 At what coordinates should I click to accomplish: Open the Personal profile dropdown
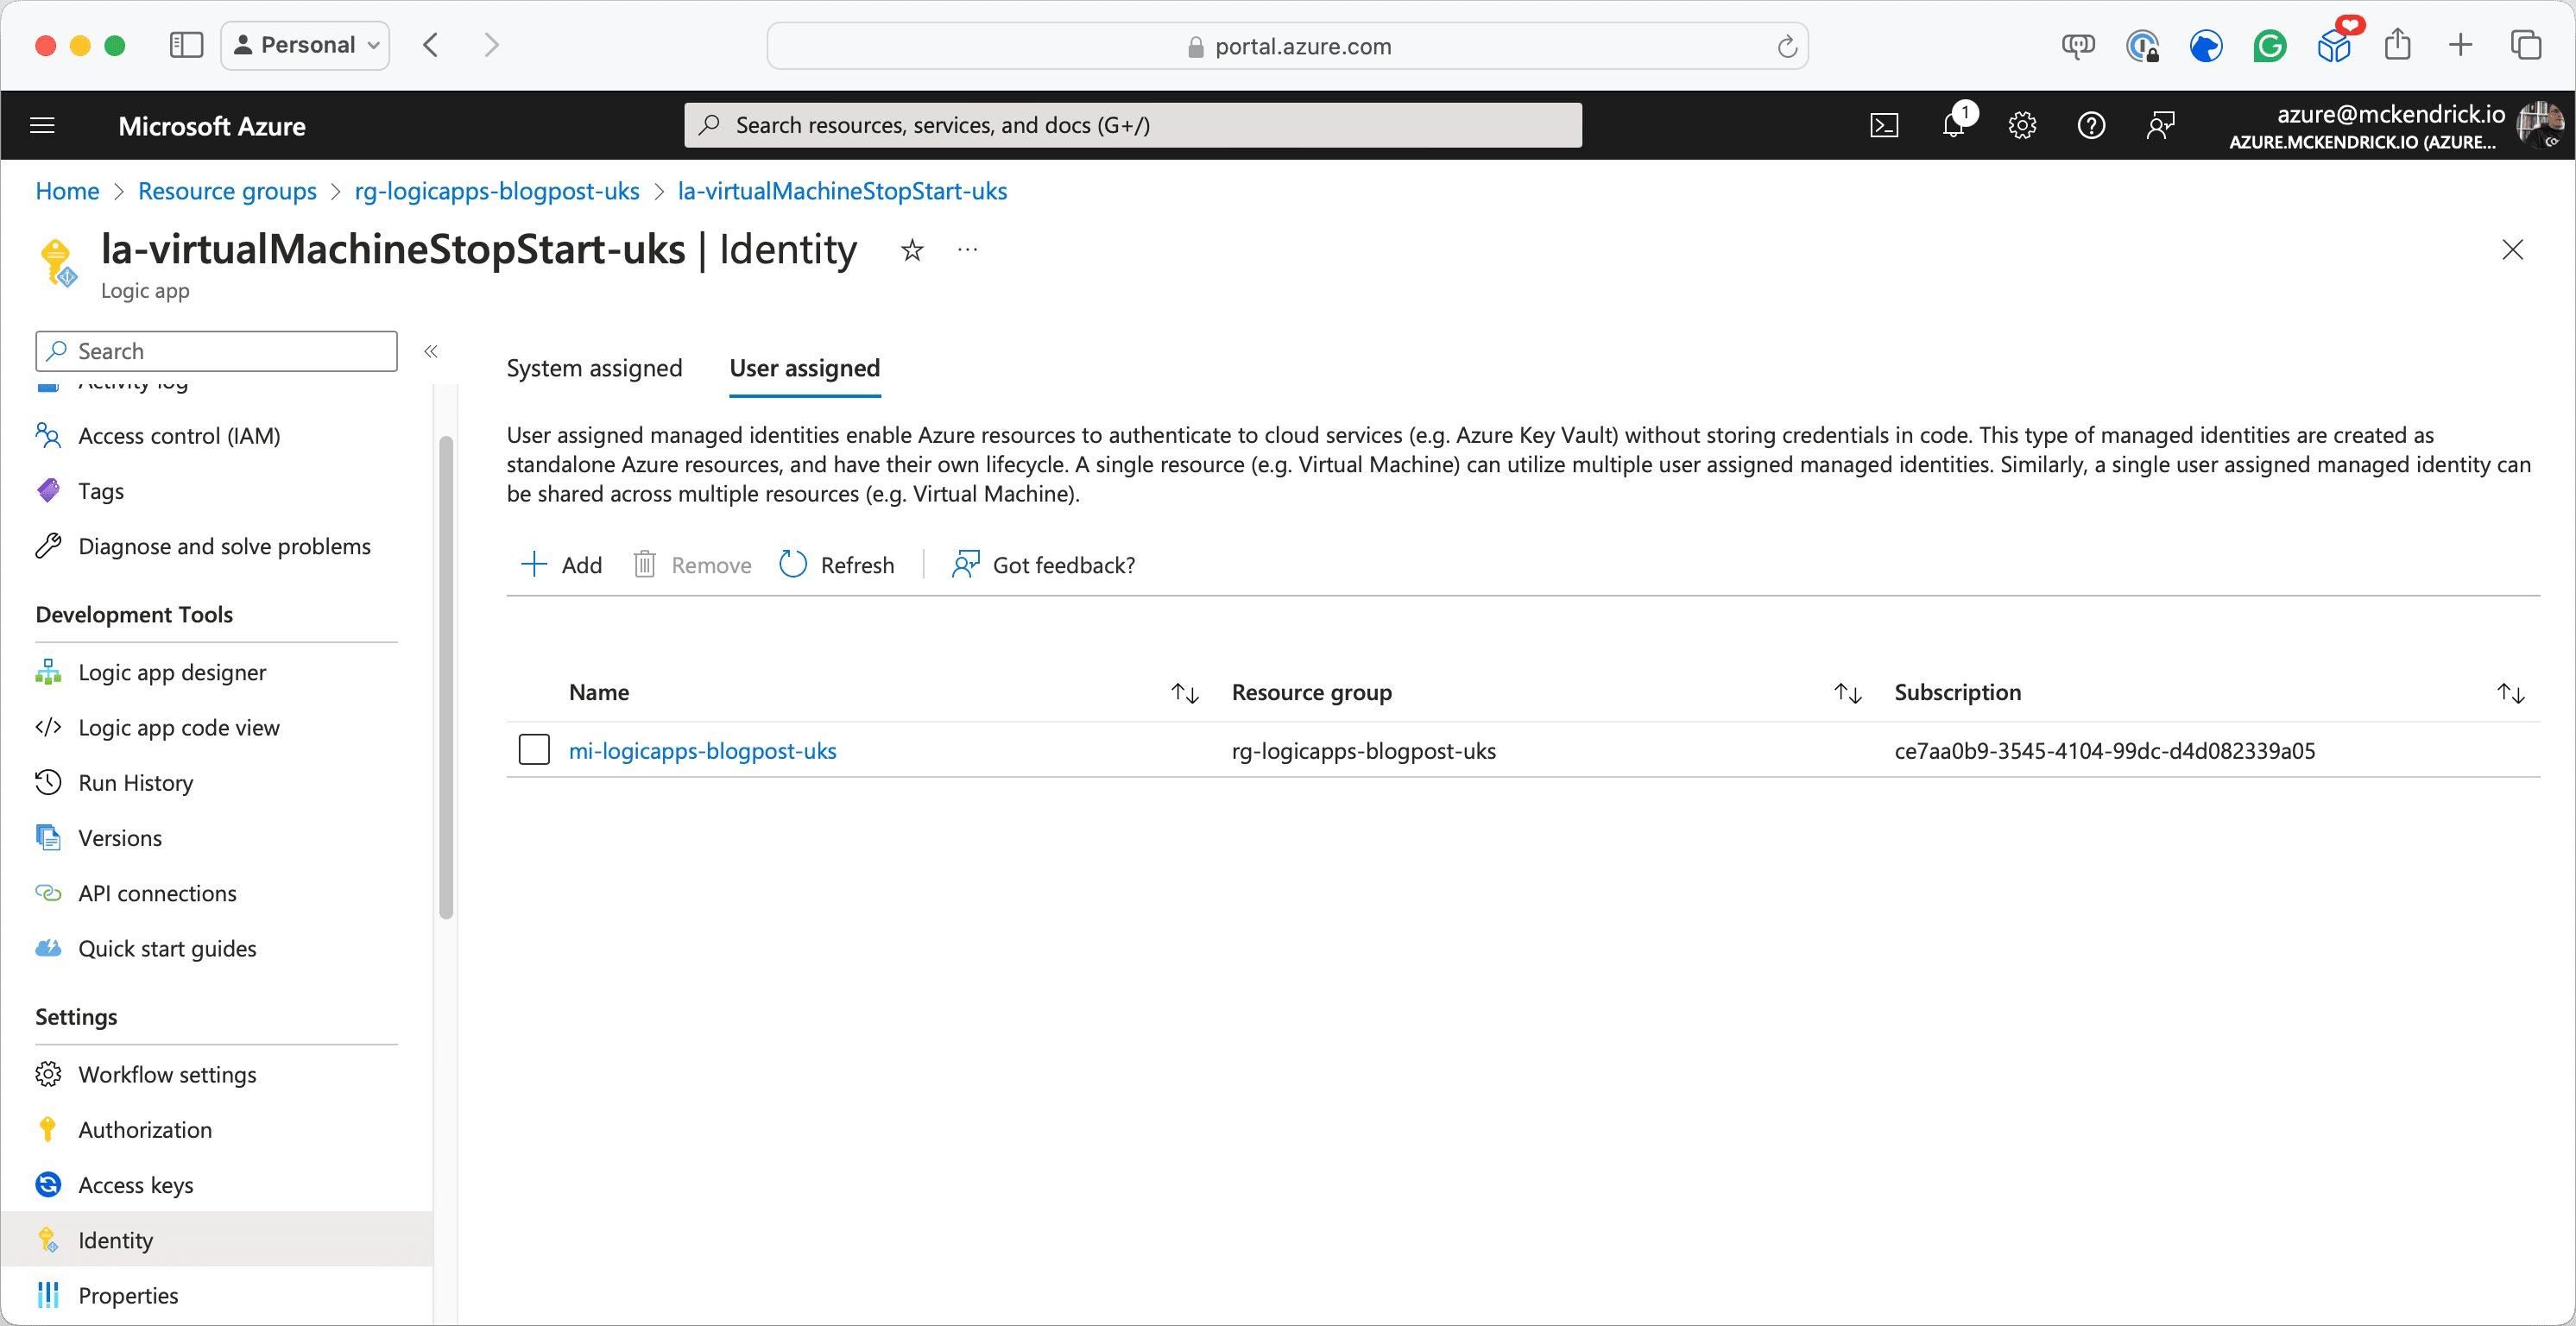click(305, 45)
